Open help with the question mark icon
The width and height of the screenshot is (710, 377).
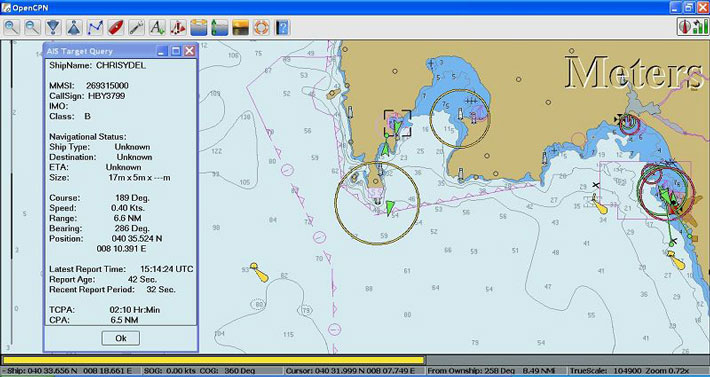[282, 28]
